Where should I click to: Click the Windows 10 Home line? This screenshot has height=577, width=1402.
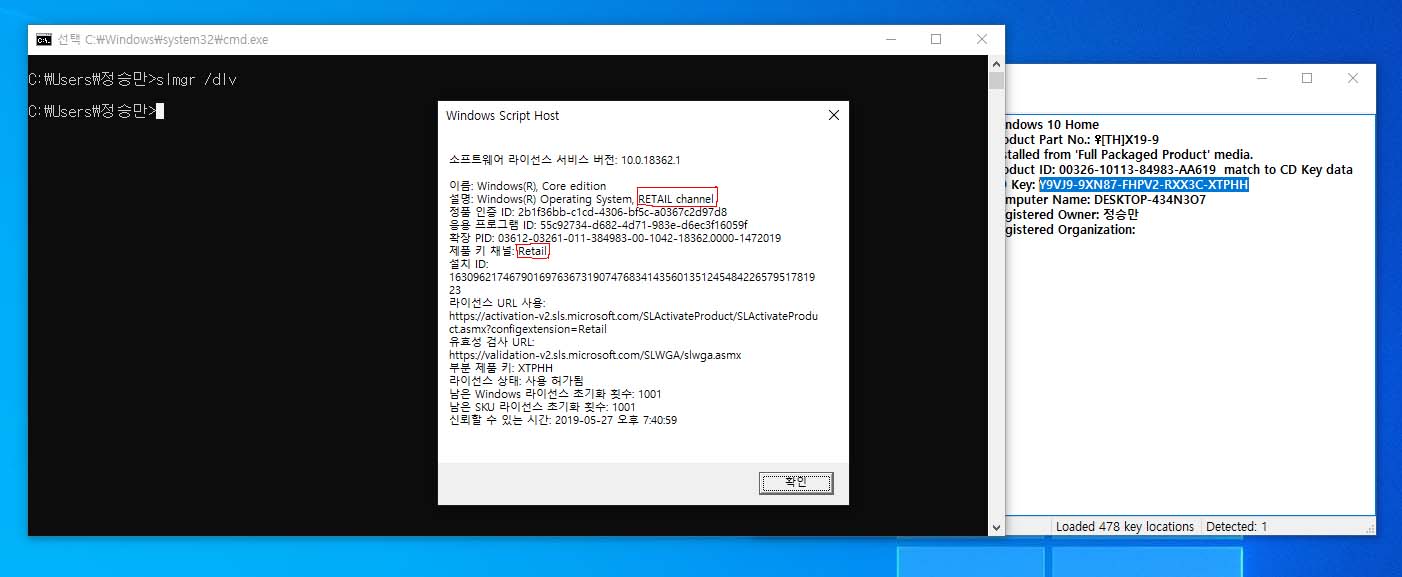pos(1052,125)
